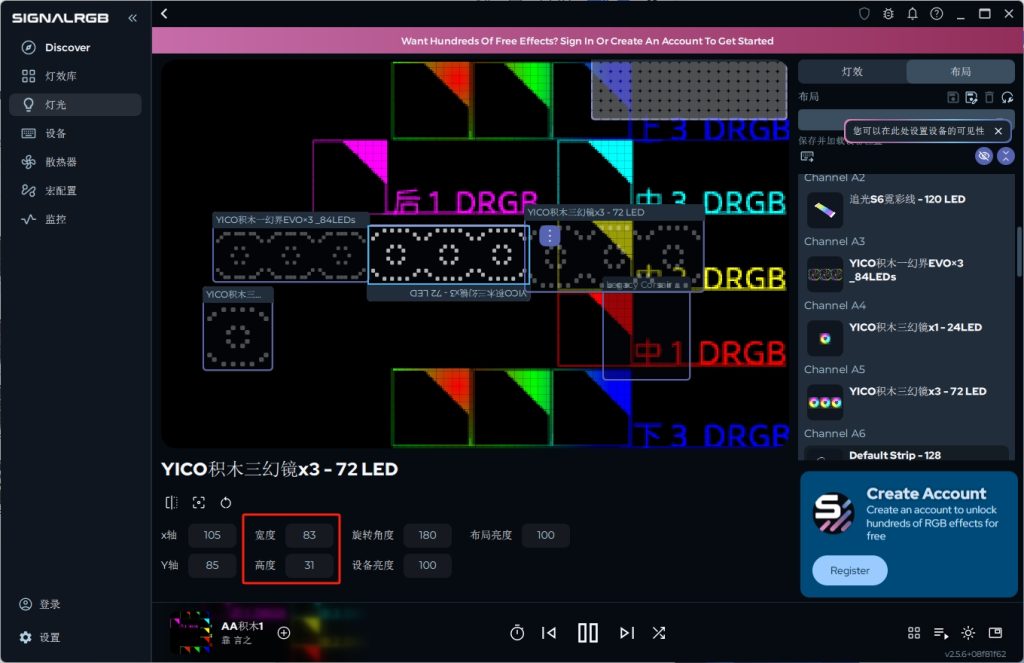Select 灯光 in the sidebar
The height and width of the screenshot is (663, 1024).
click(x=75, y=105)
